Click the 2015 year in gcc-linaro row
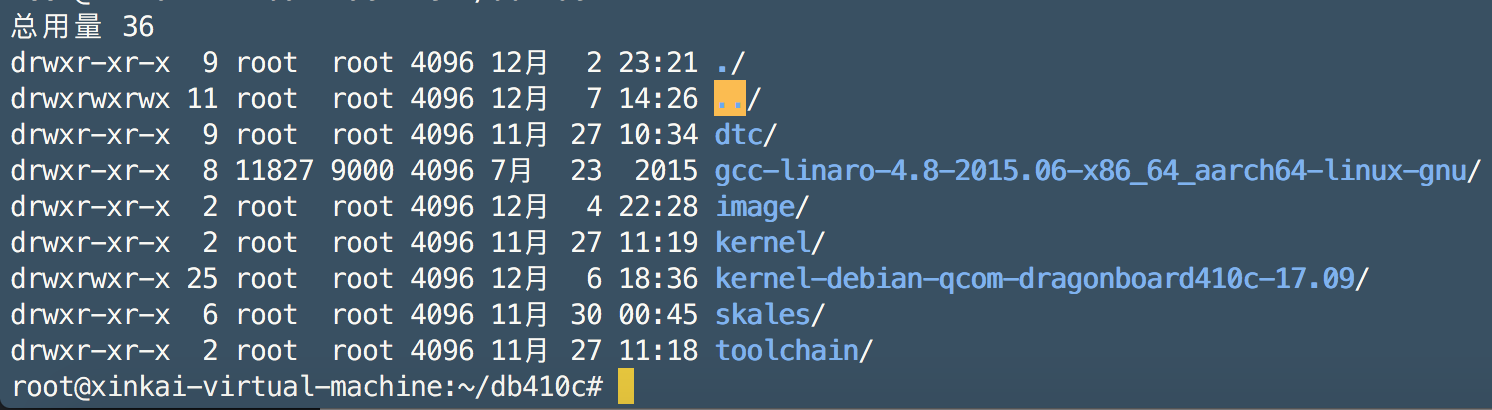 coord(666,171)
